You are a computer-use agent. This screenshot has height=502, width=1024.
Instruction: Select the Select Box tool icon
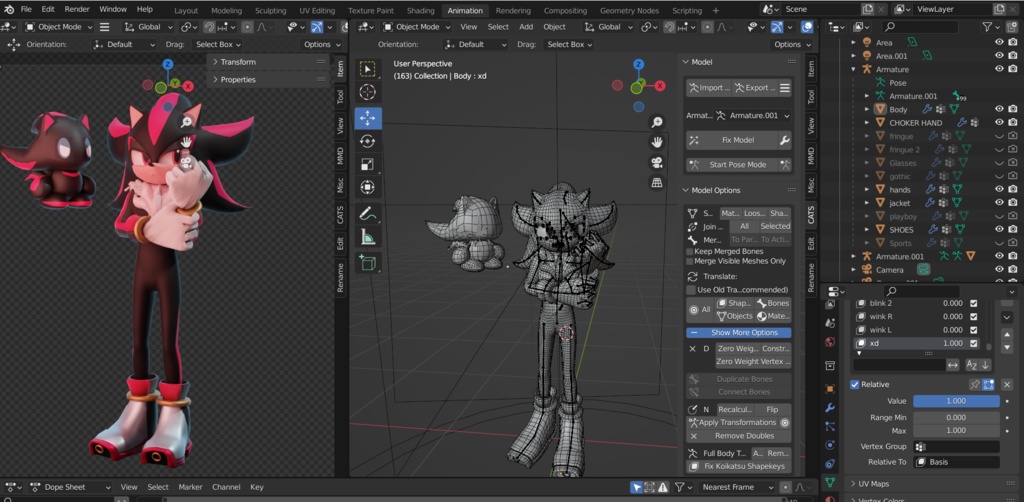click(368, 69)
